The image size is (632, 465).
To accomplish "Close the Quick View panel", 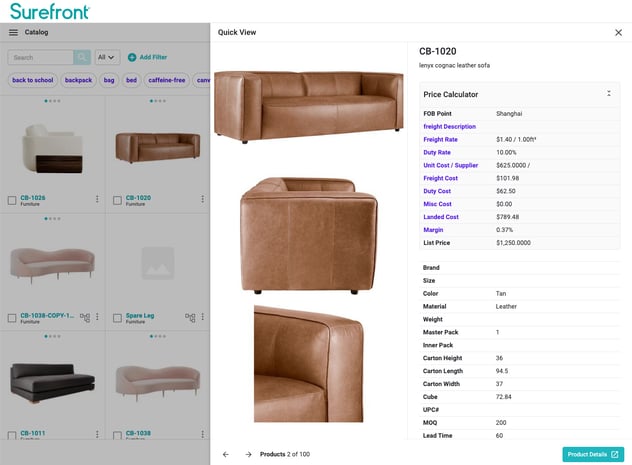I will click(618, 32).
